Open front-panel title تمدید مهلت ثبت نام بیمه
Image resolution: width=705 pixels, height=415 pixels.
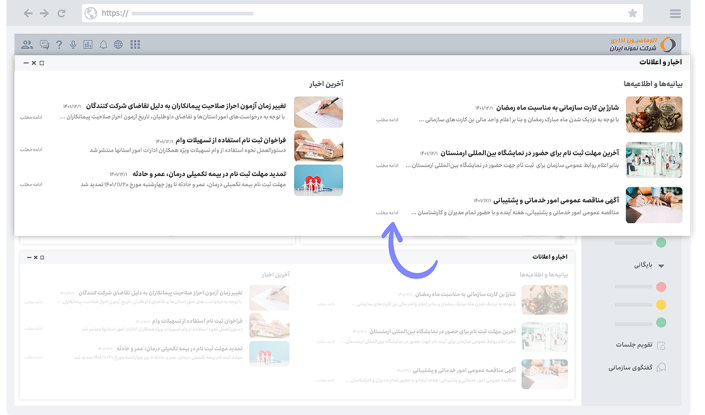coord(209,174)
